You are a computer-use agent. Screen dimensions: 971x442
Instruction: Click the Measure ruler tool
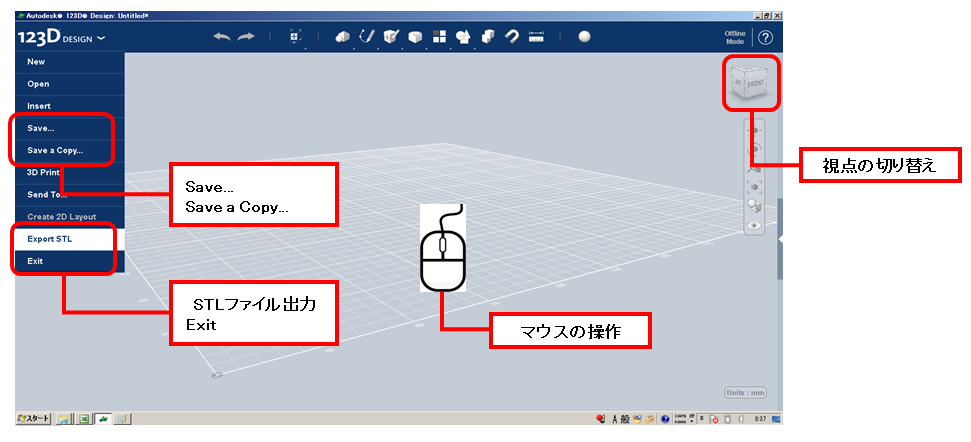pos(536,37)
